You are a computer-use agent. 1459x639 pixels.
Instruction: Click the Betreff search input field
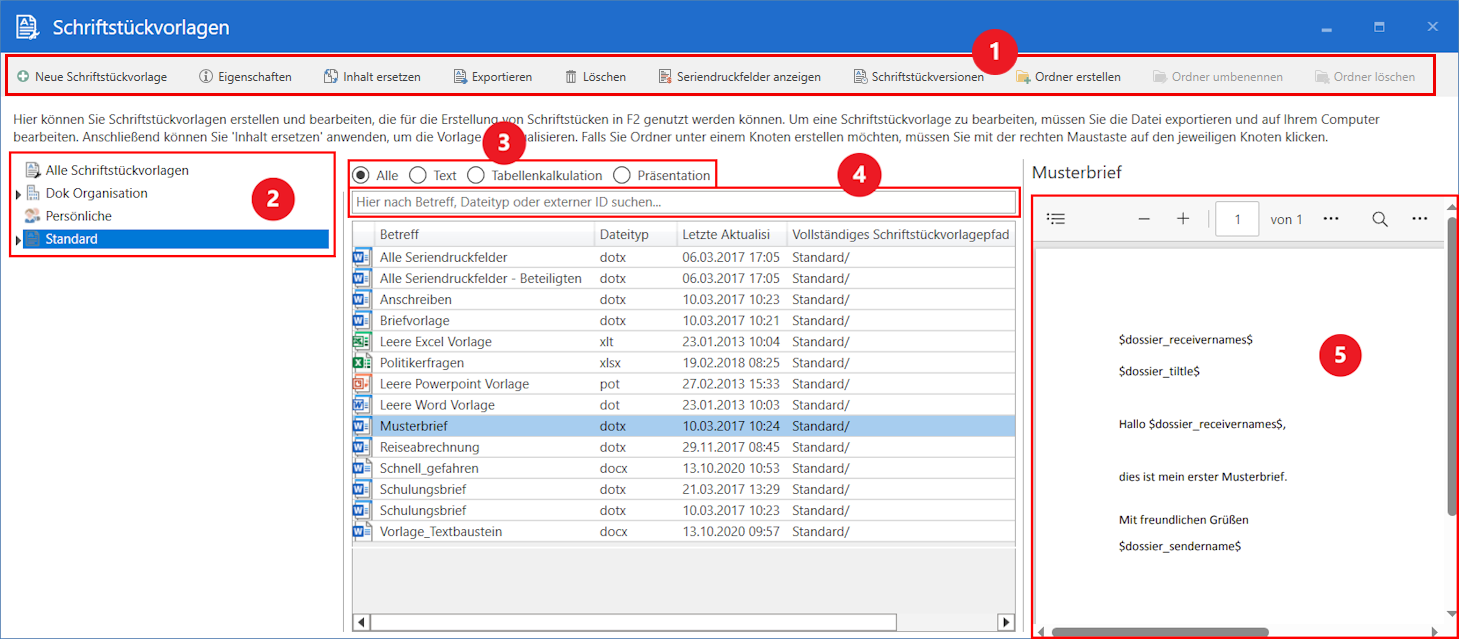pos(682,202)
